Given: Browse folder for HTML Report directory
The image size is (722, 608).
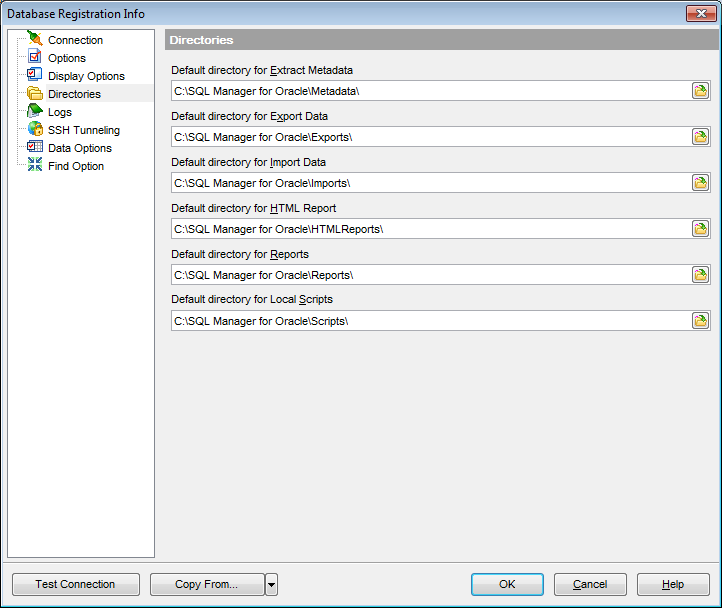Looking at the screenshot, I should (700, 229).
